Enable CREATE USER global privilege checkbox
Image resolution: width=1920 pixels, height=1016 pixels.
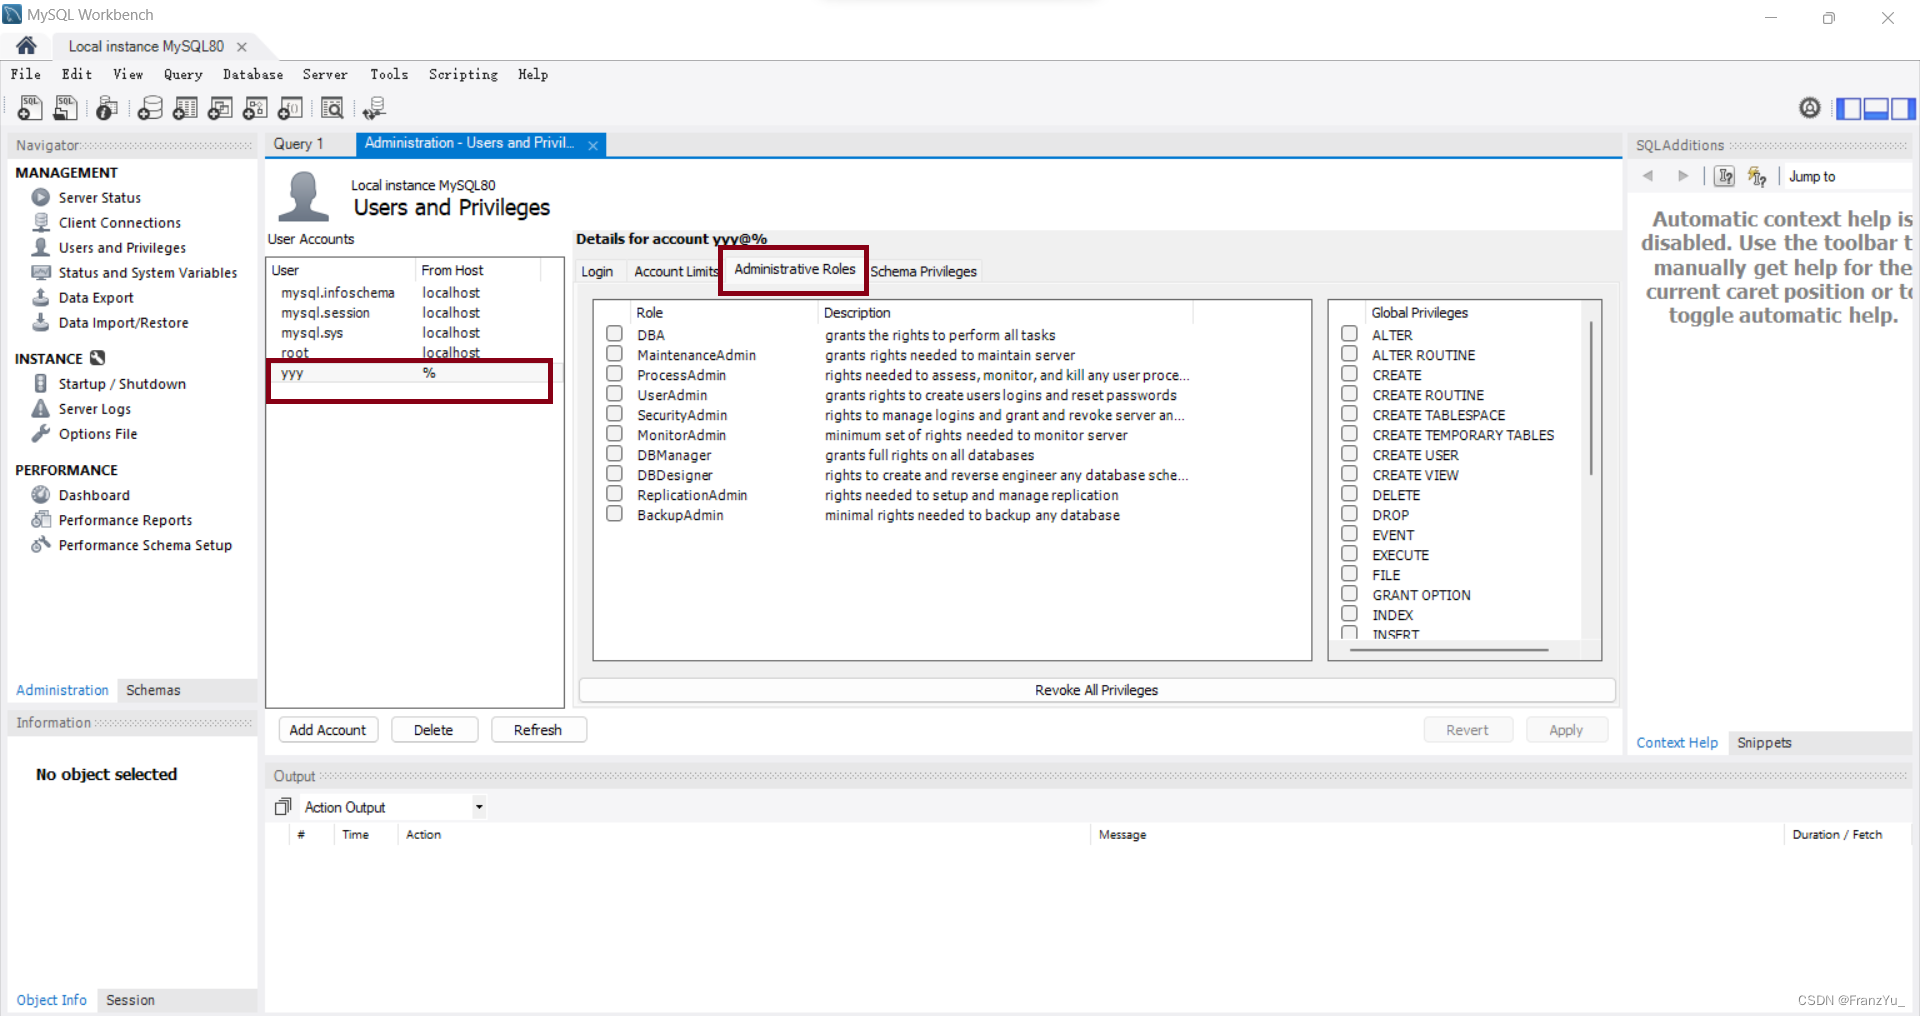coord(1350,453)
